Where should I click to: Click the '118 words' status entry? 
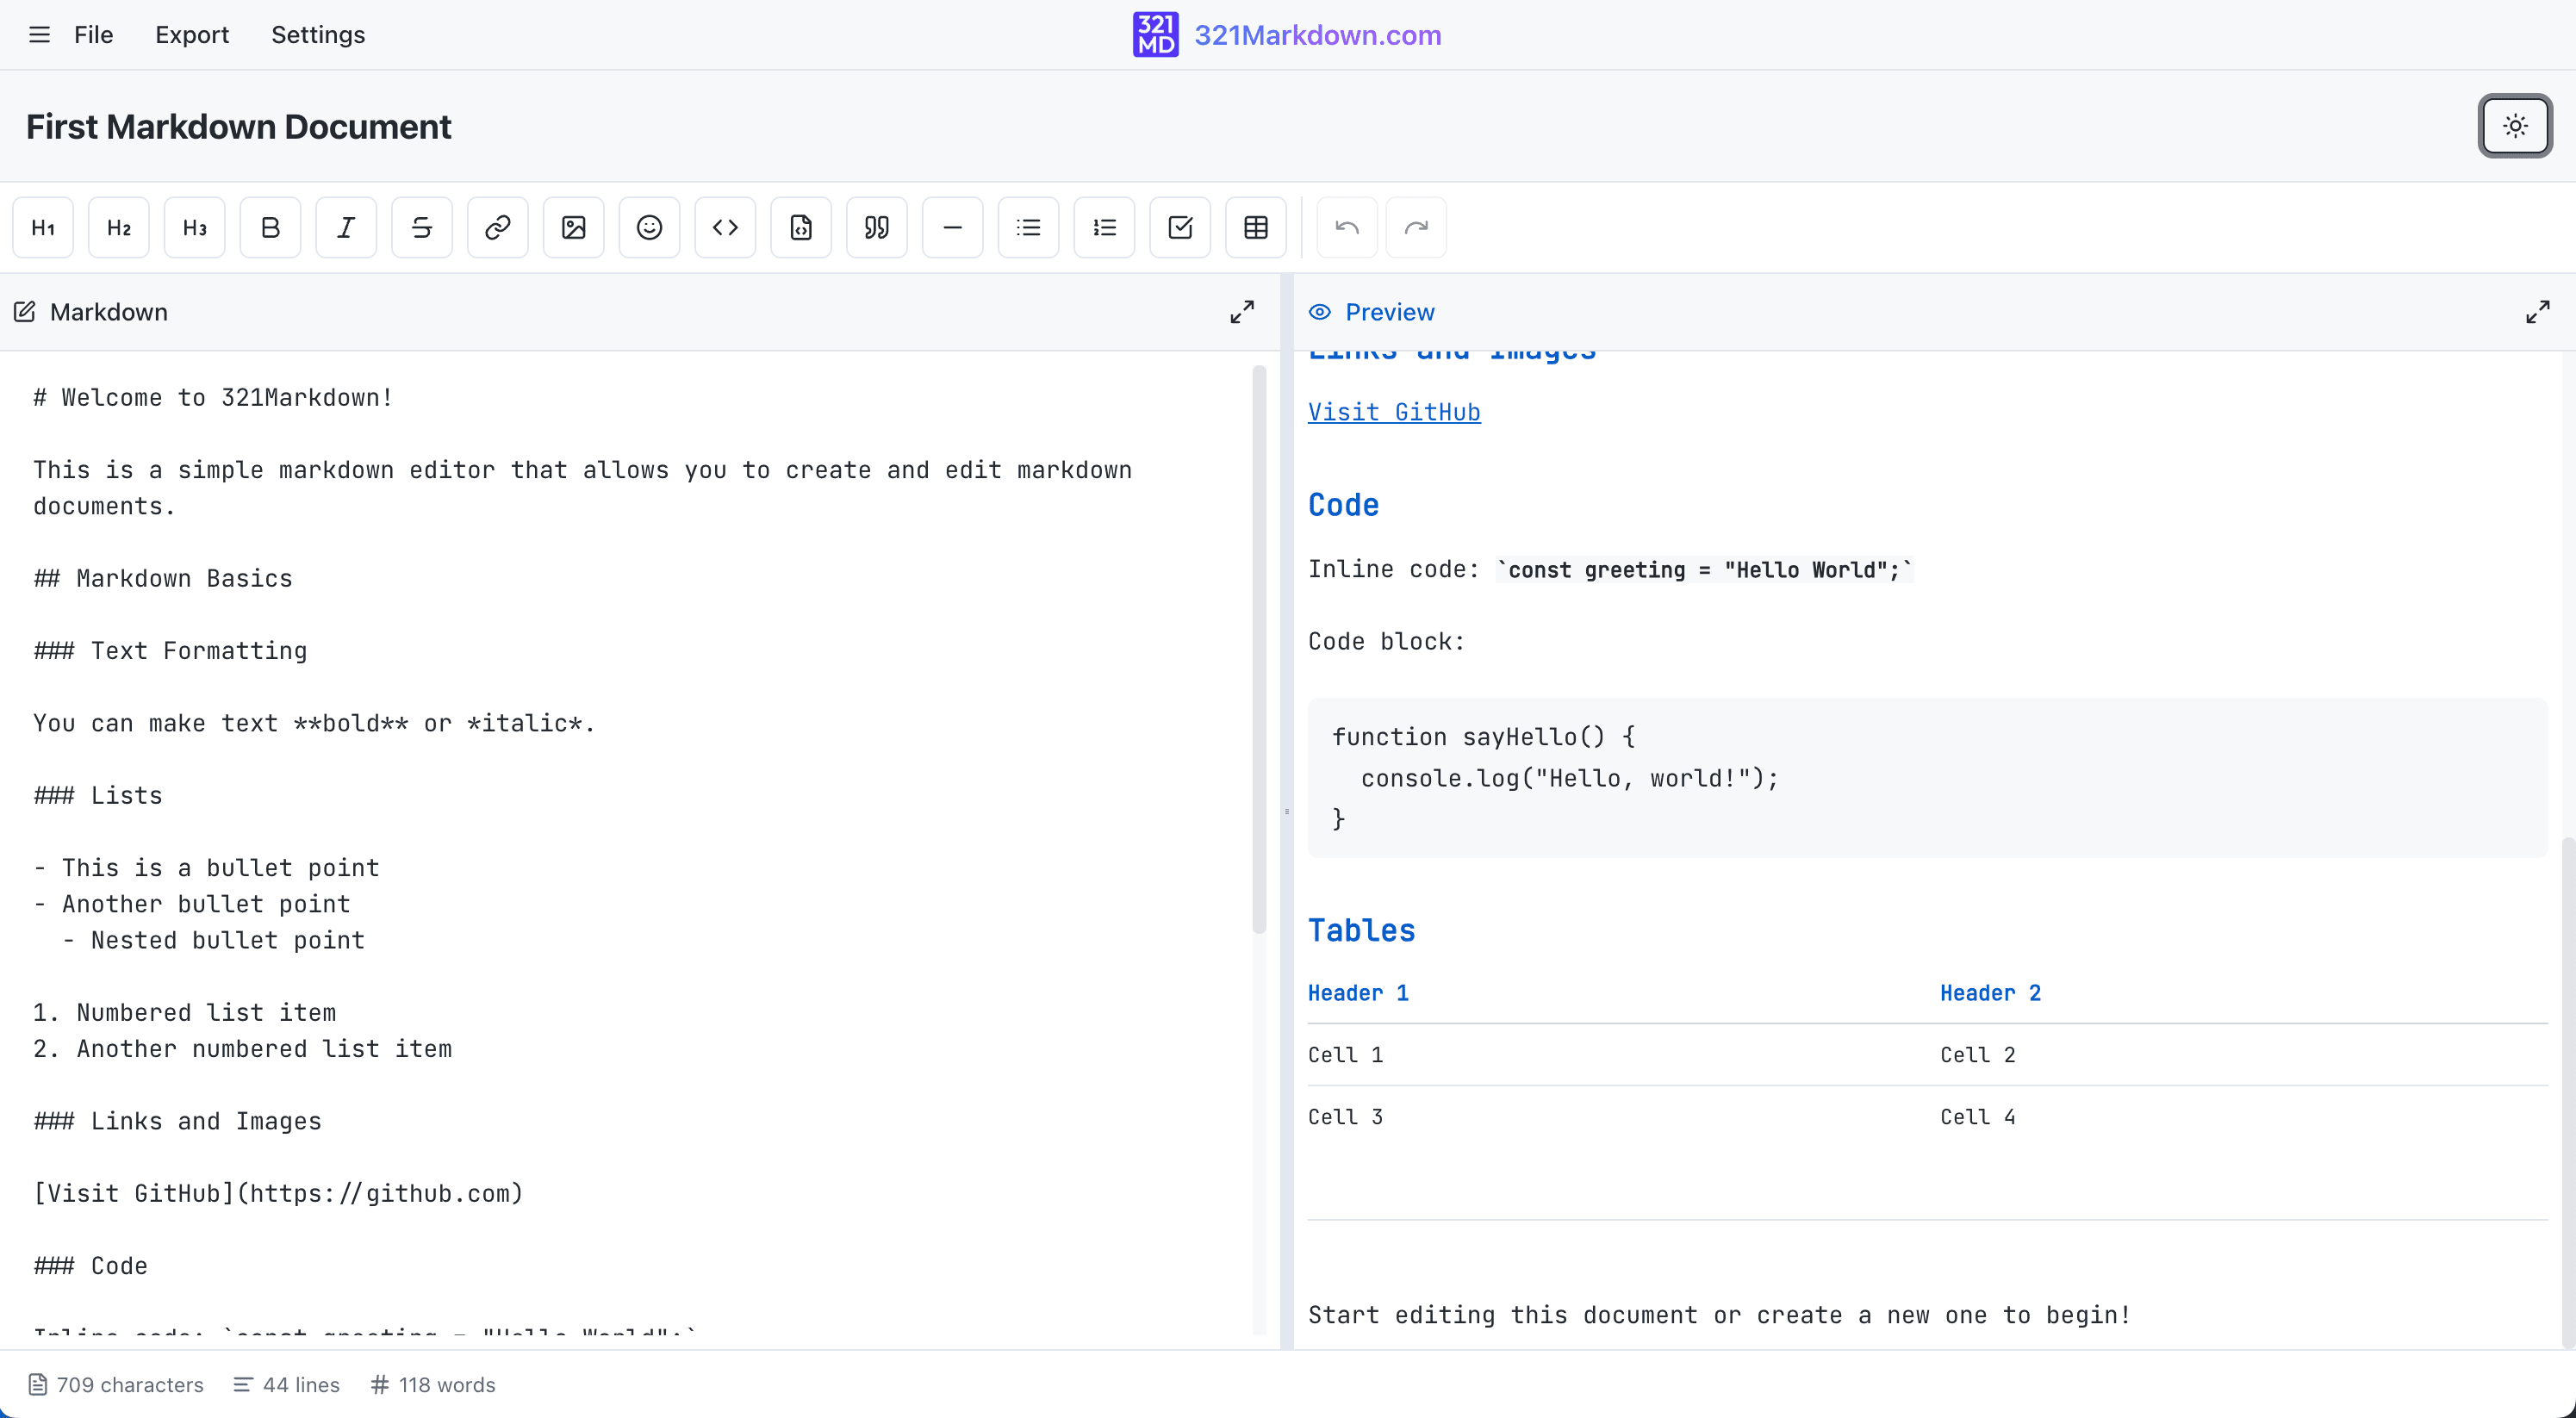[432, 1385]
